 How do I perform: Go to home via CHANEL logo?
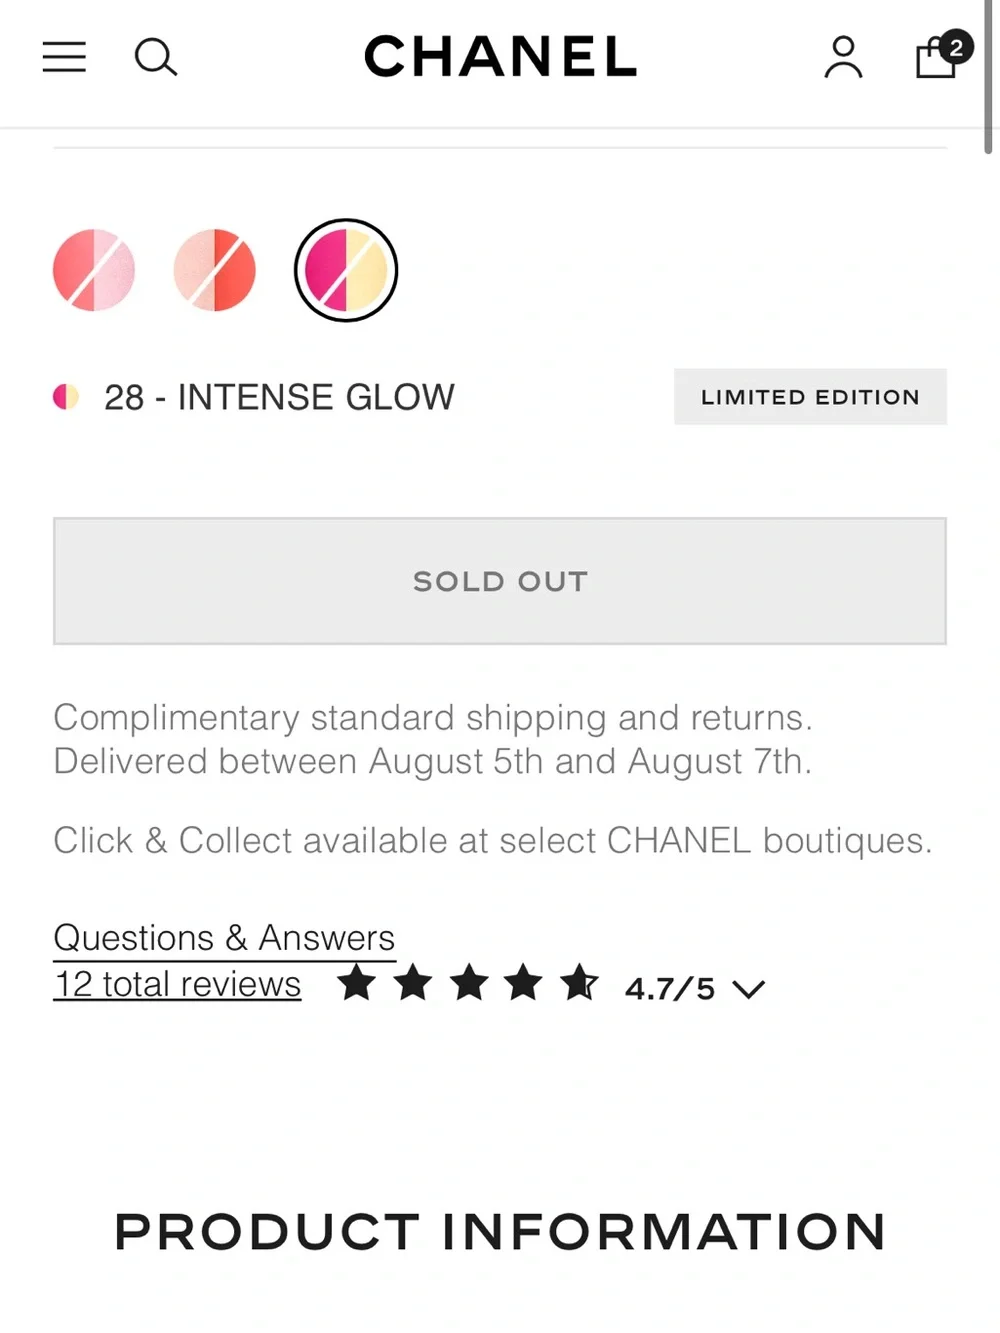500,57
